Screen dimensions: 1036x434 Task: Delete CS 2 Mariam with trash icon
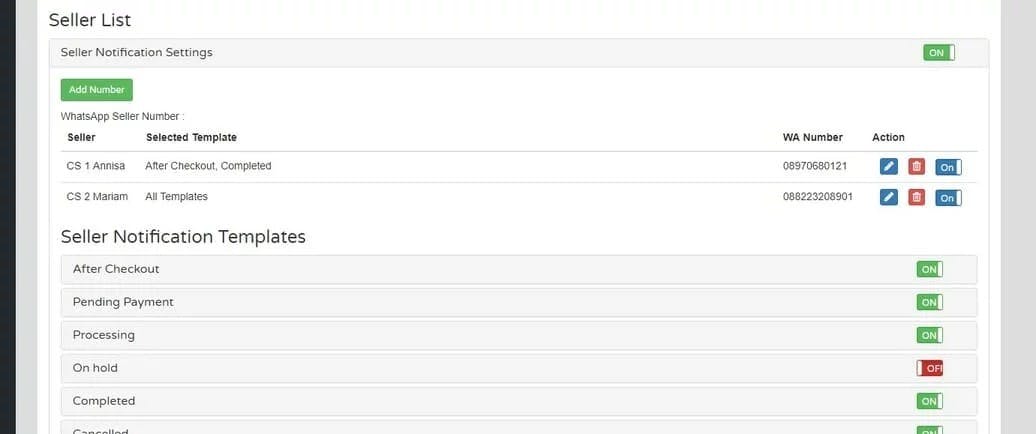(x=916, y=197)
